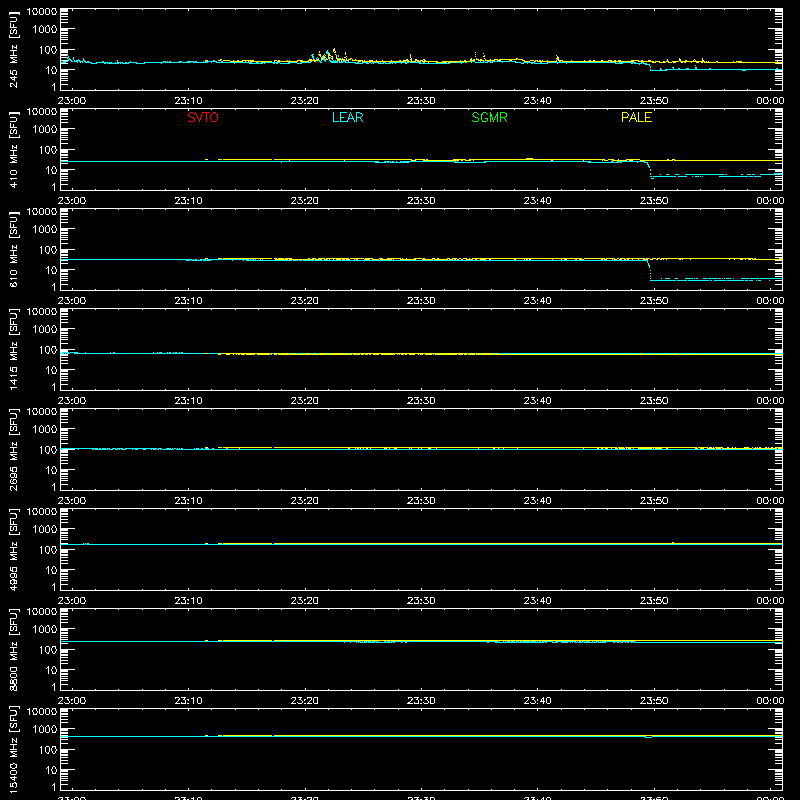Click the green SGMR station legend label
800x800 pixels.
[489, 117]
